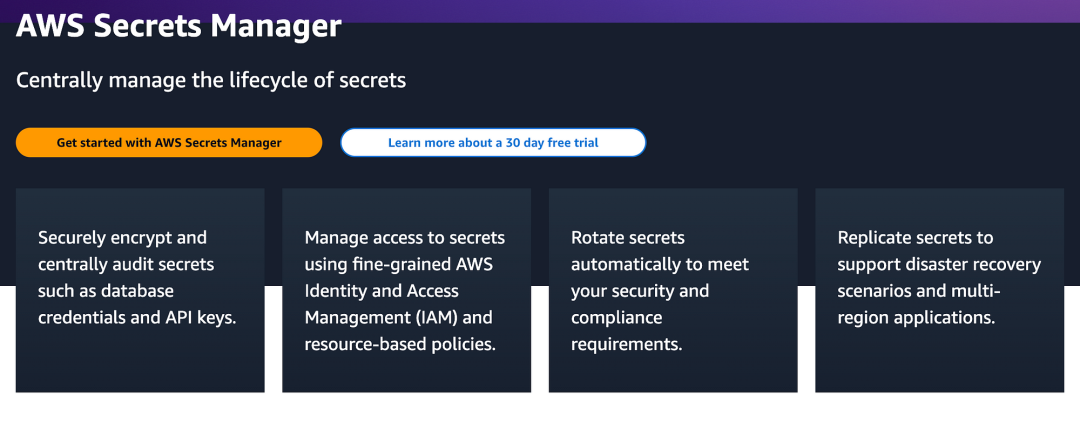Click the 'Securely encrypt and' first line
Screen dimensions: 1080x423
pyautogui.click(x=122, y=238)
